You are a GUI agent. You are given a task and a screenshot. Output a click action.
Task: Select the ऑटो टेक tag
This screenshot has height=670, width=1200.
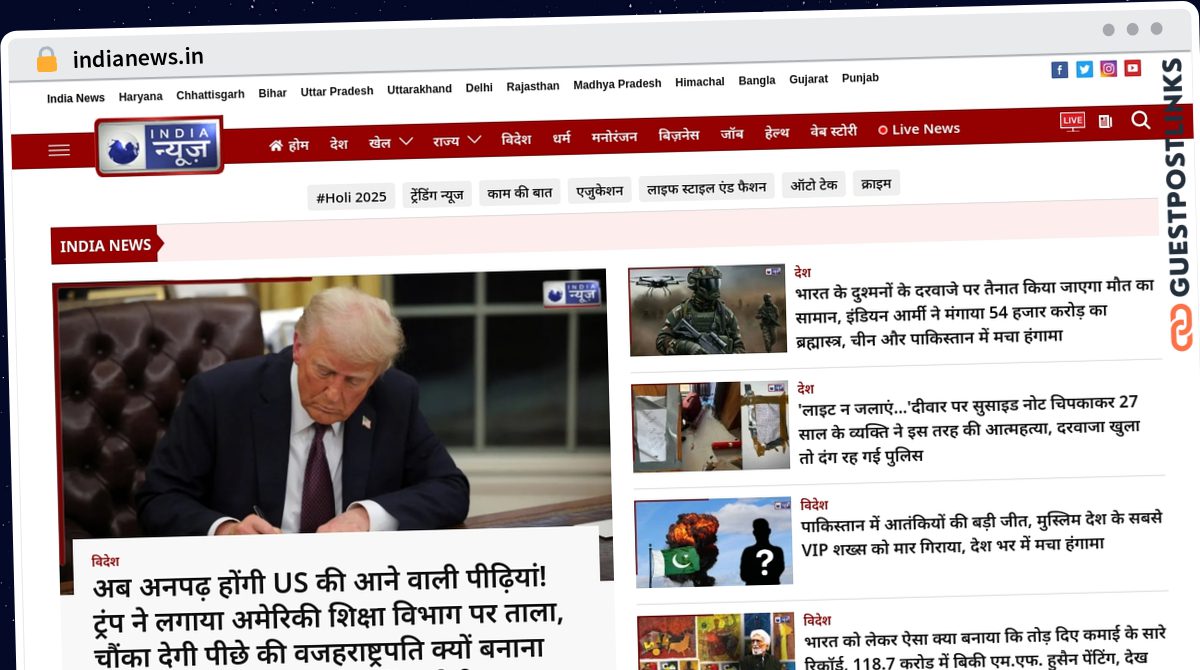click(x=814, y=185)
